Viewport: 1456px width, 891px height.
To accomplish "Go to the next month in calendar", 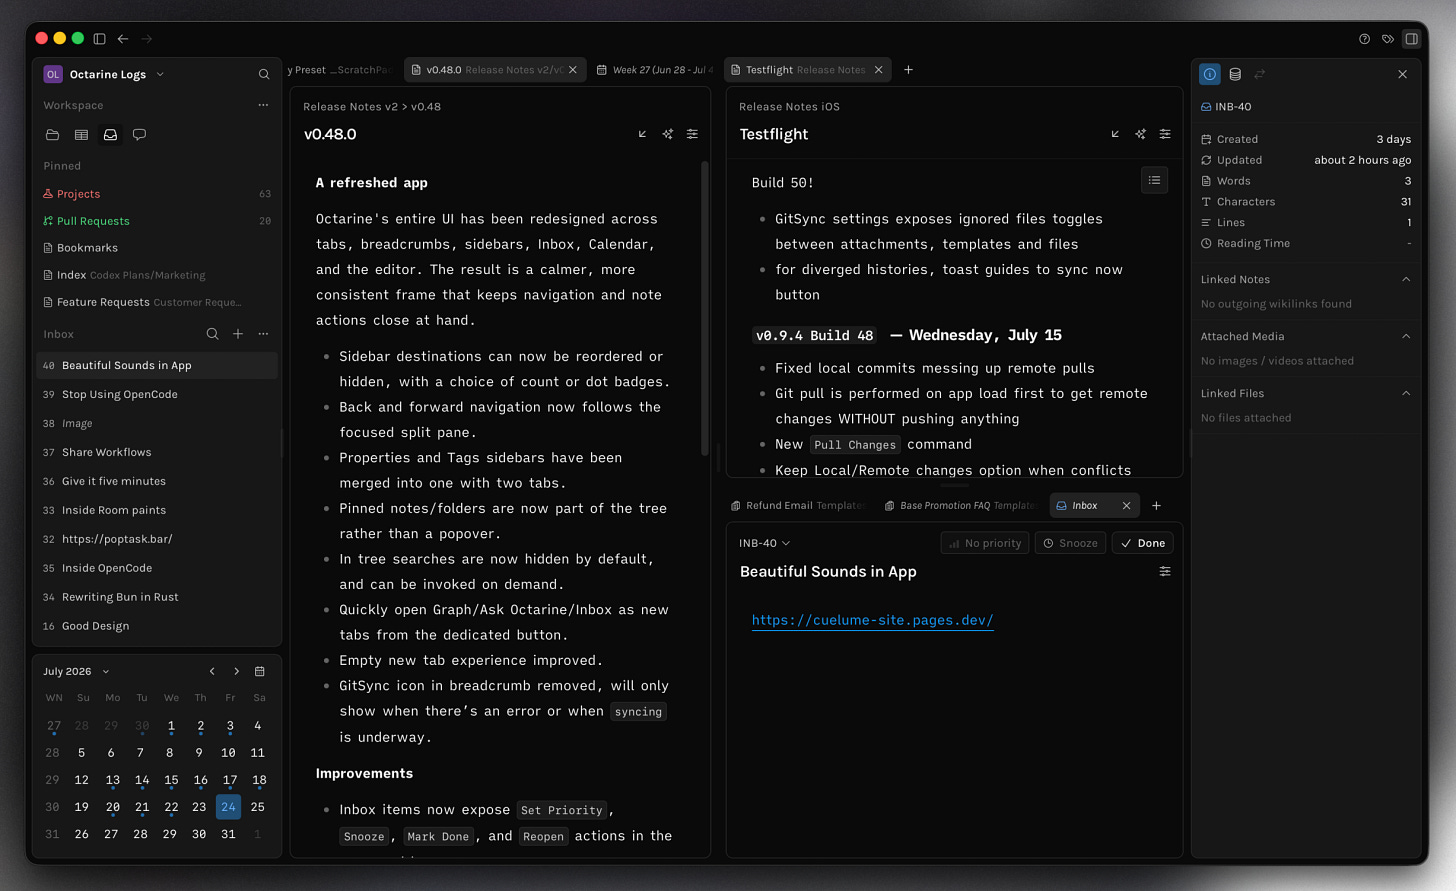I will (x=236, y=672).
